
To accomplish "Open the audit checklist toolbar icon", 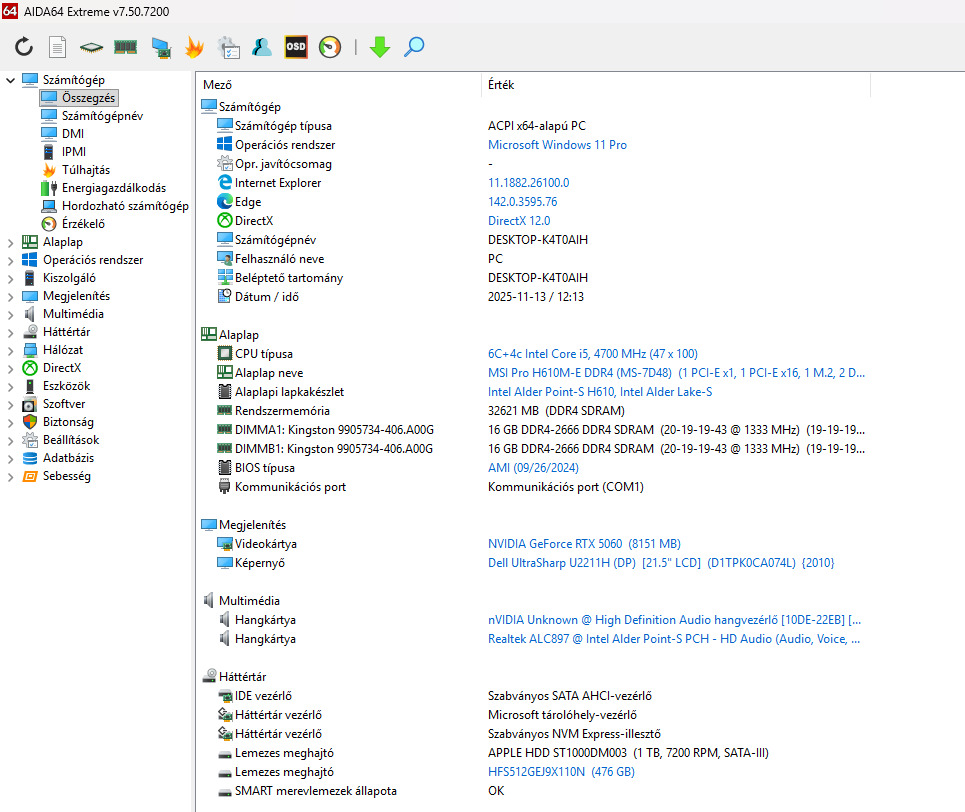I will tap(228, 47).
